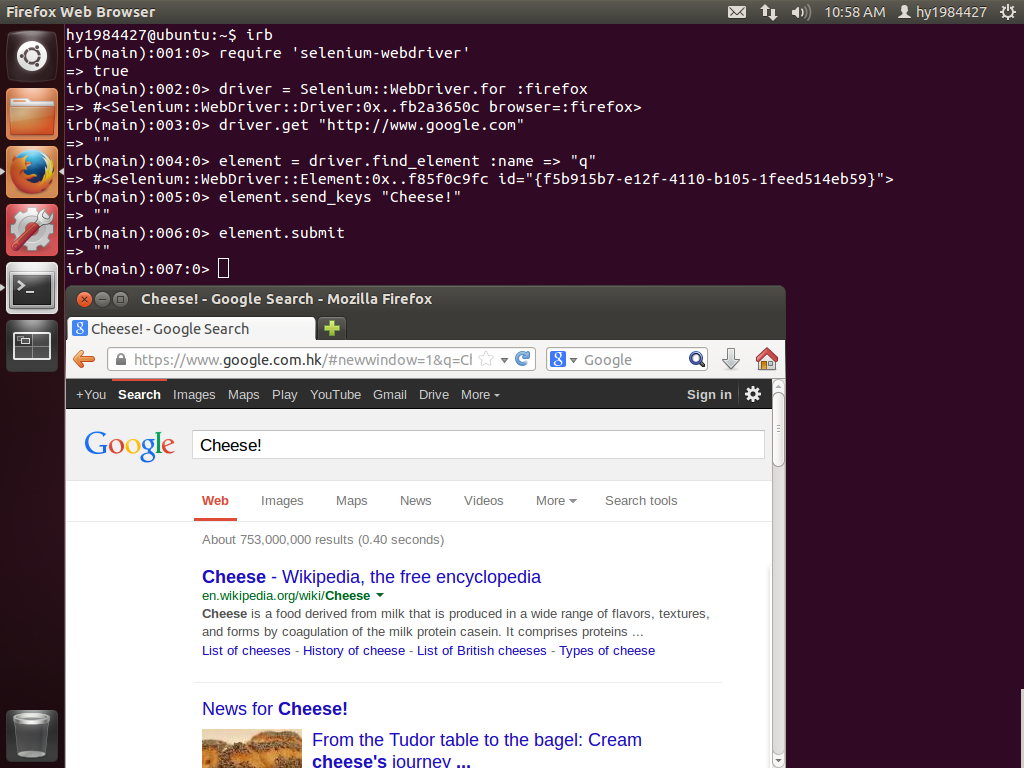Viewport: 1024px width, 768px height.
Task: Open Google options gear icon
Action: click(x=753, y=394)
